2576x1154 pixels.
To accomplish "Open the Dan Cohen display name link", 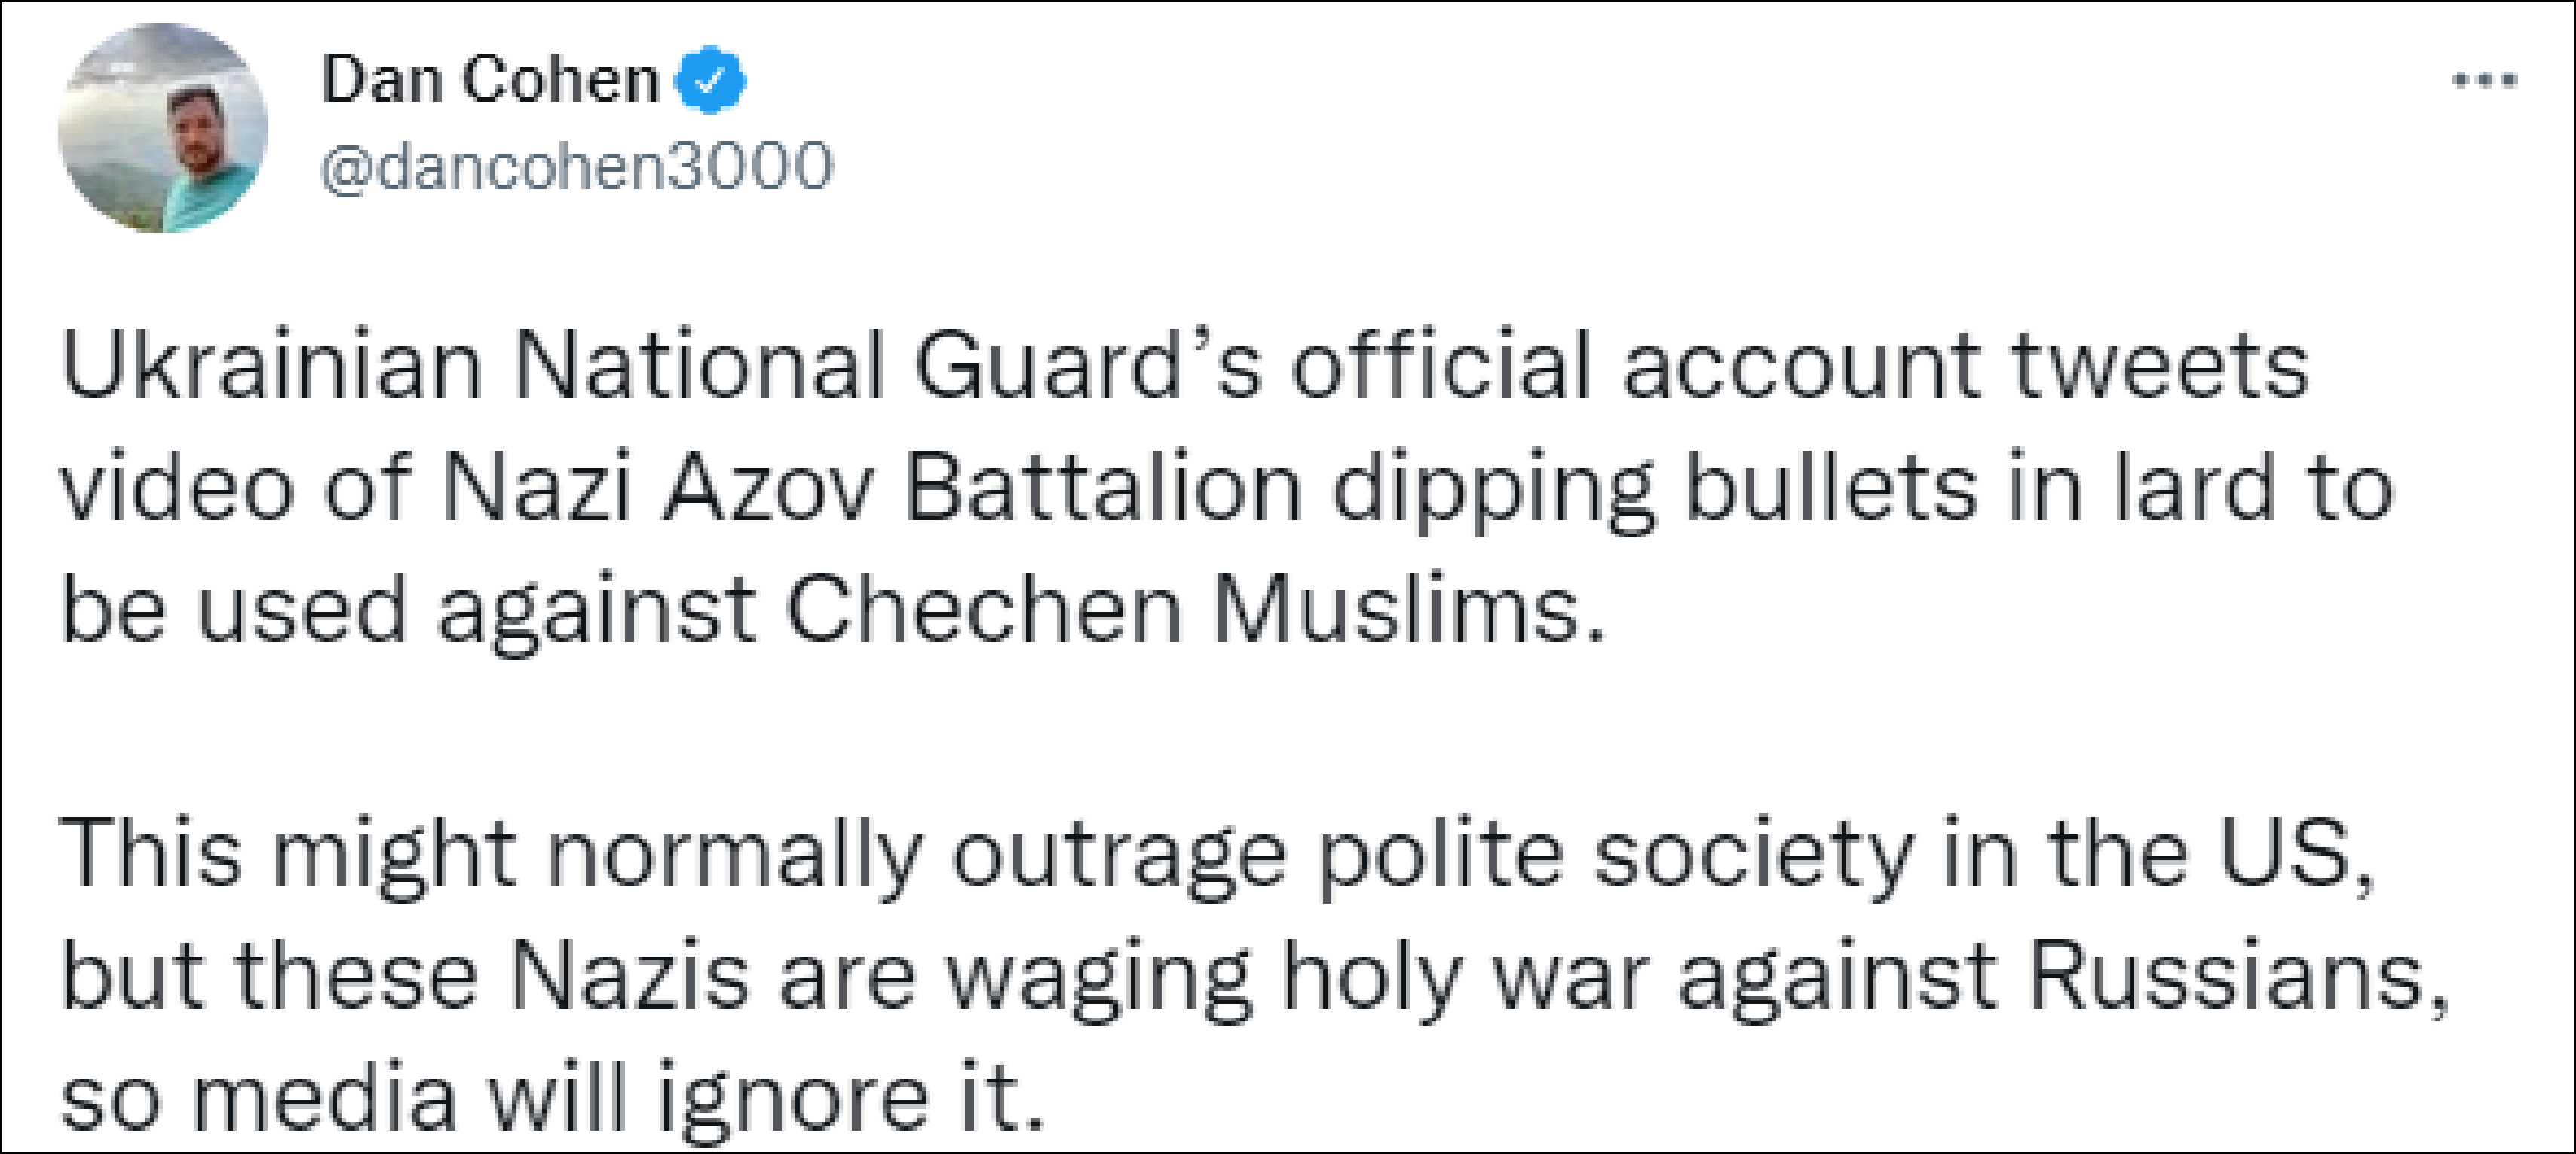I will coord(489,80).
